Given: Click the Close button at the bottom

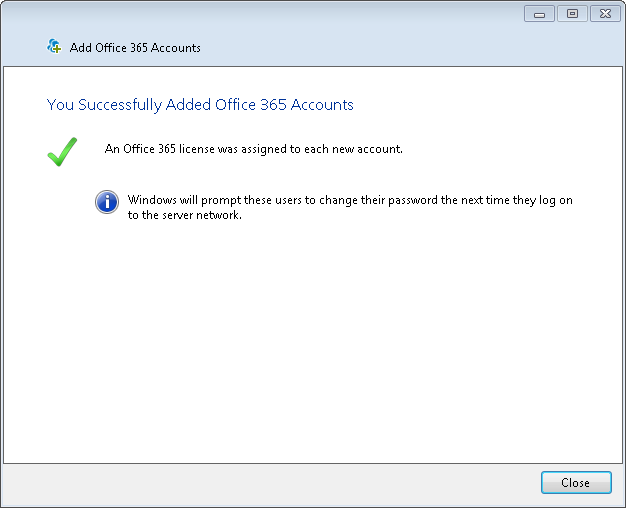Looking at the screenshot, I should (x=575, y=483).
